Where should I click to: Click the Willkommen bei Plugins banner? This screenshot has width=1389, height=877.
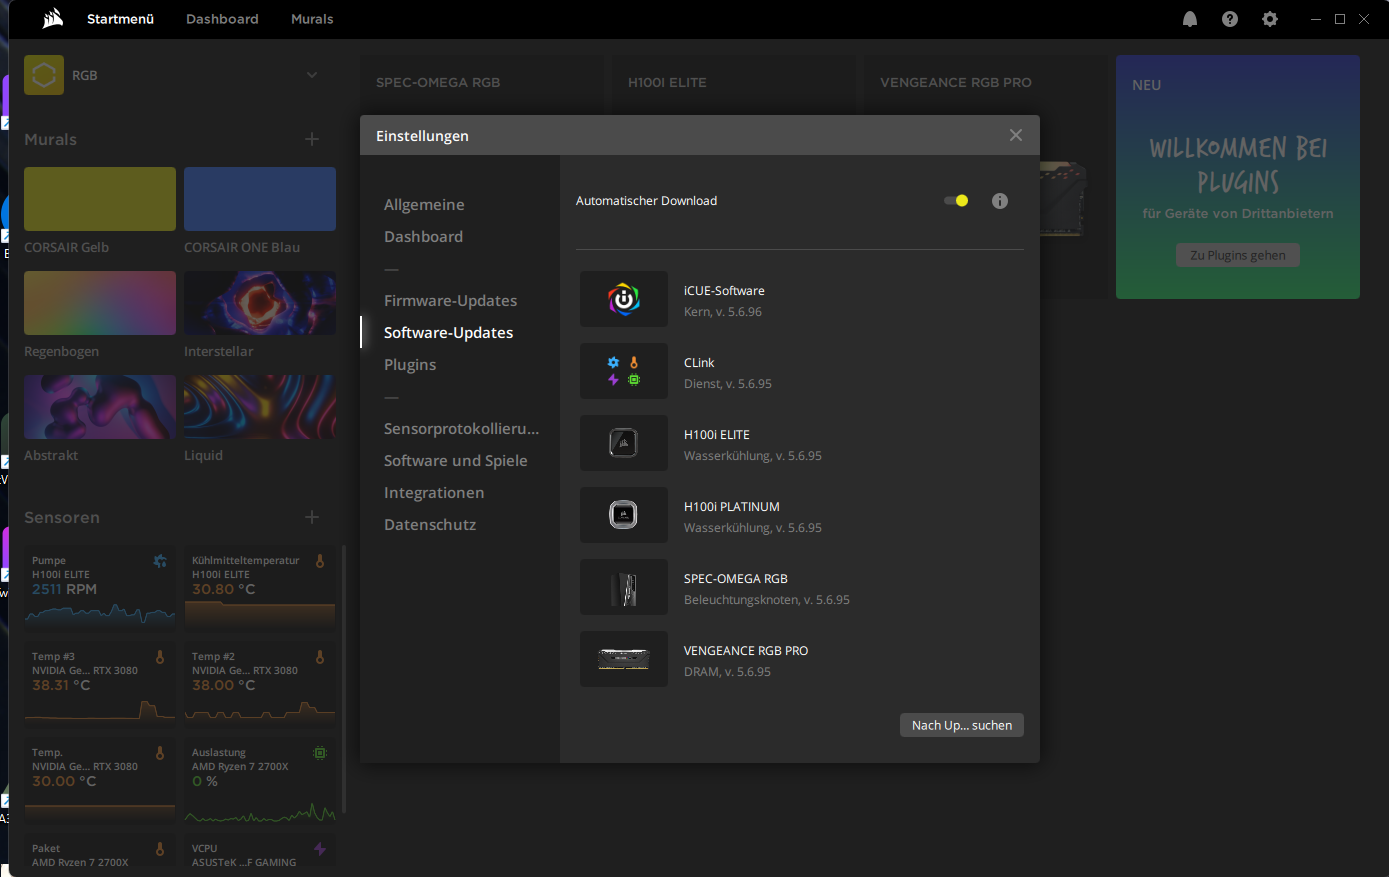point(1238,177)
